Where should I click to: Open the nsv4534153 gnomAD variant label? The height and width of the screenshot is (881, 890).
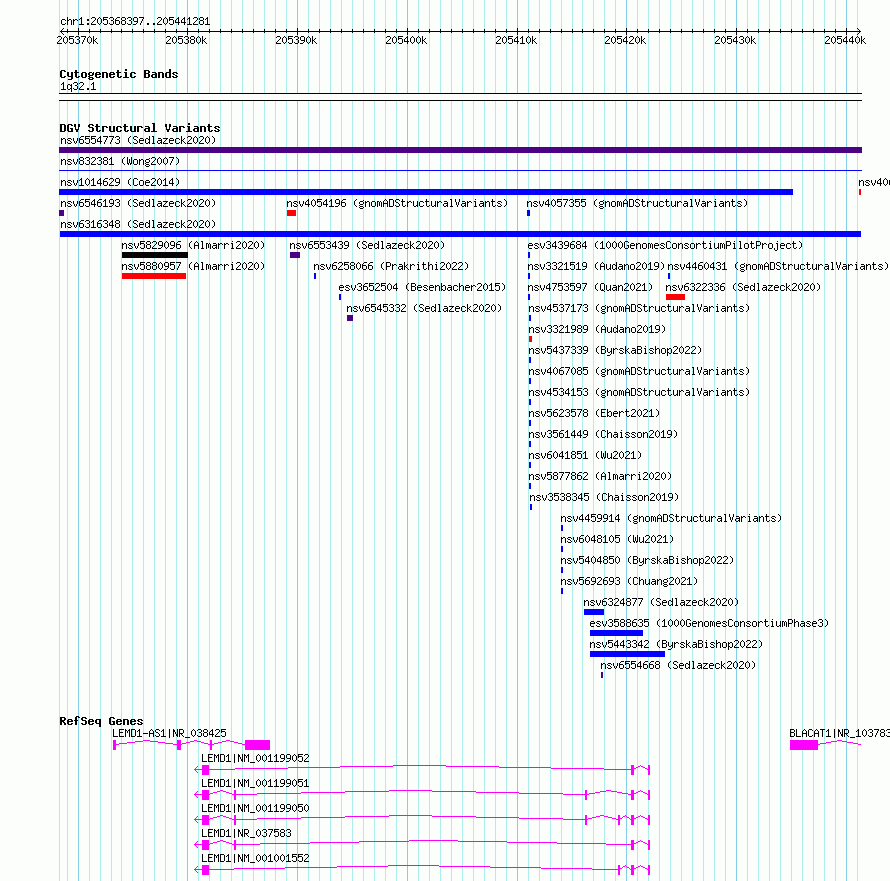click(x=639, y=392)
